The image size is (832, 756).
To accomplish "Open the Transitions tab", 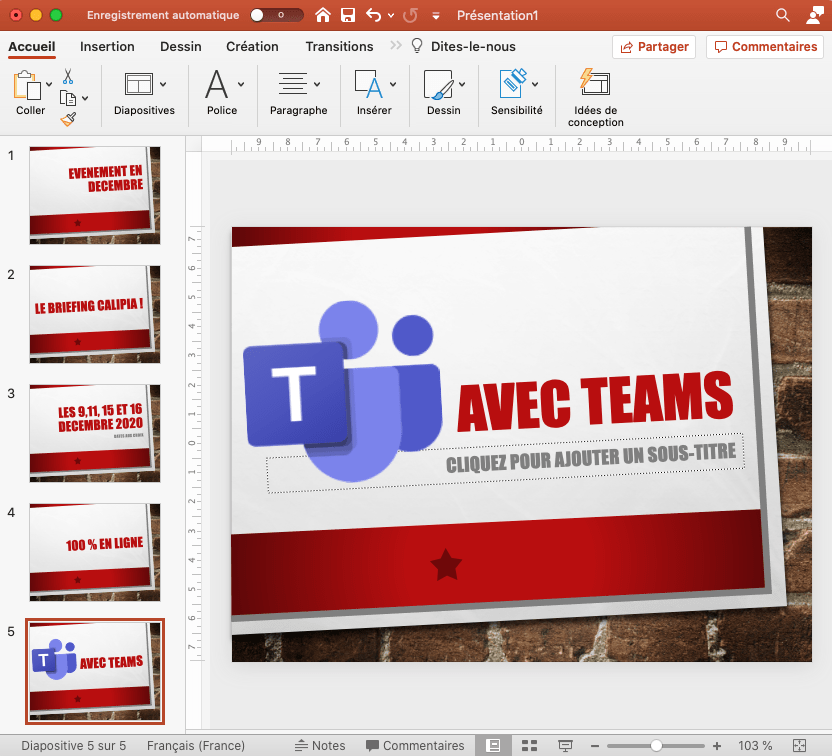I will tap(339, 47).
